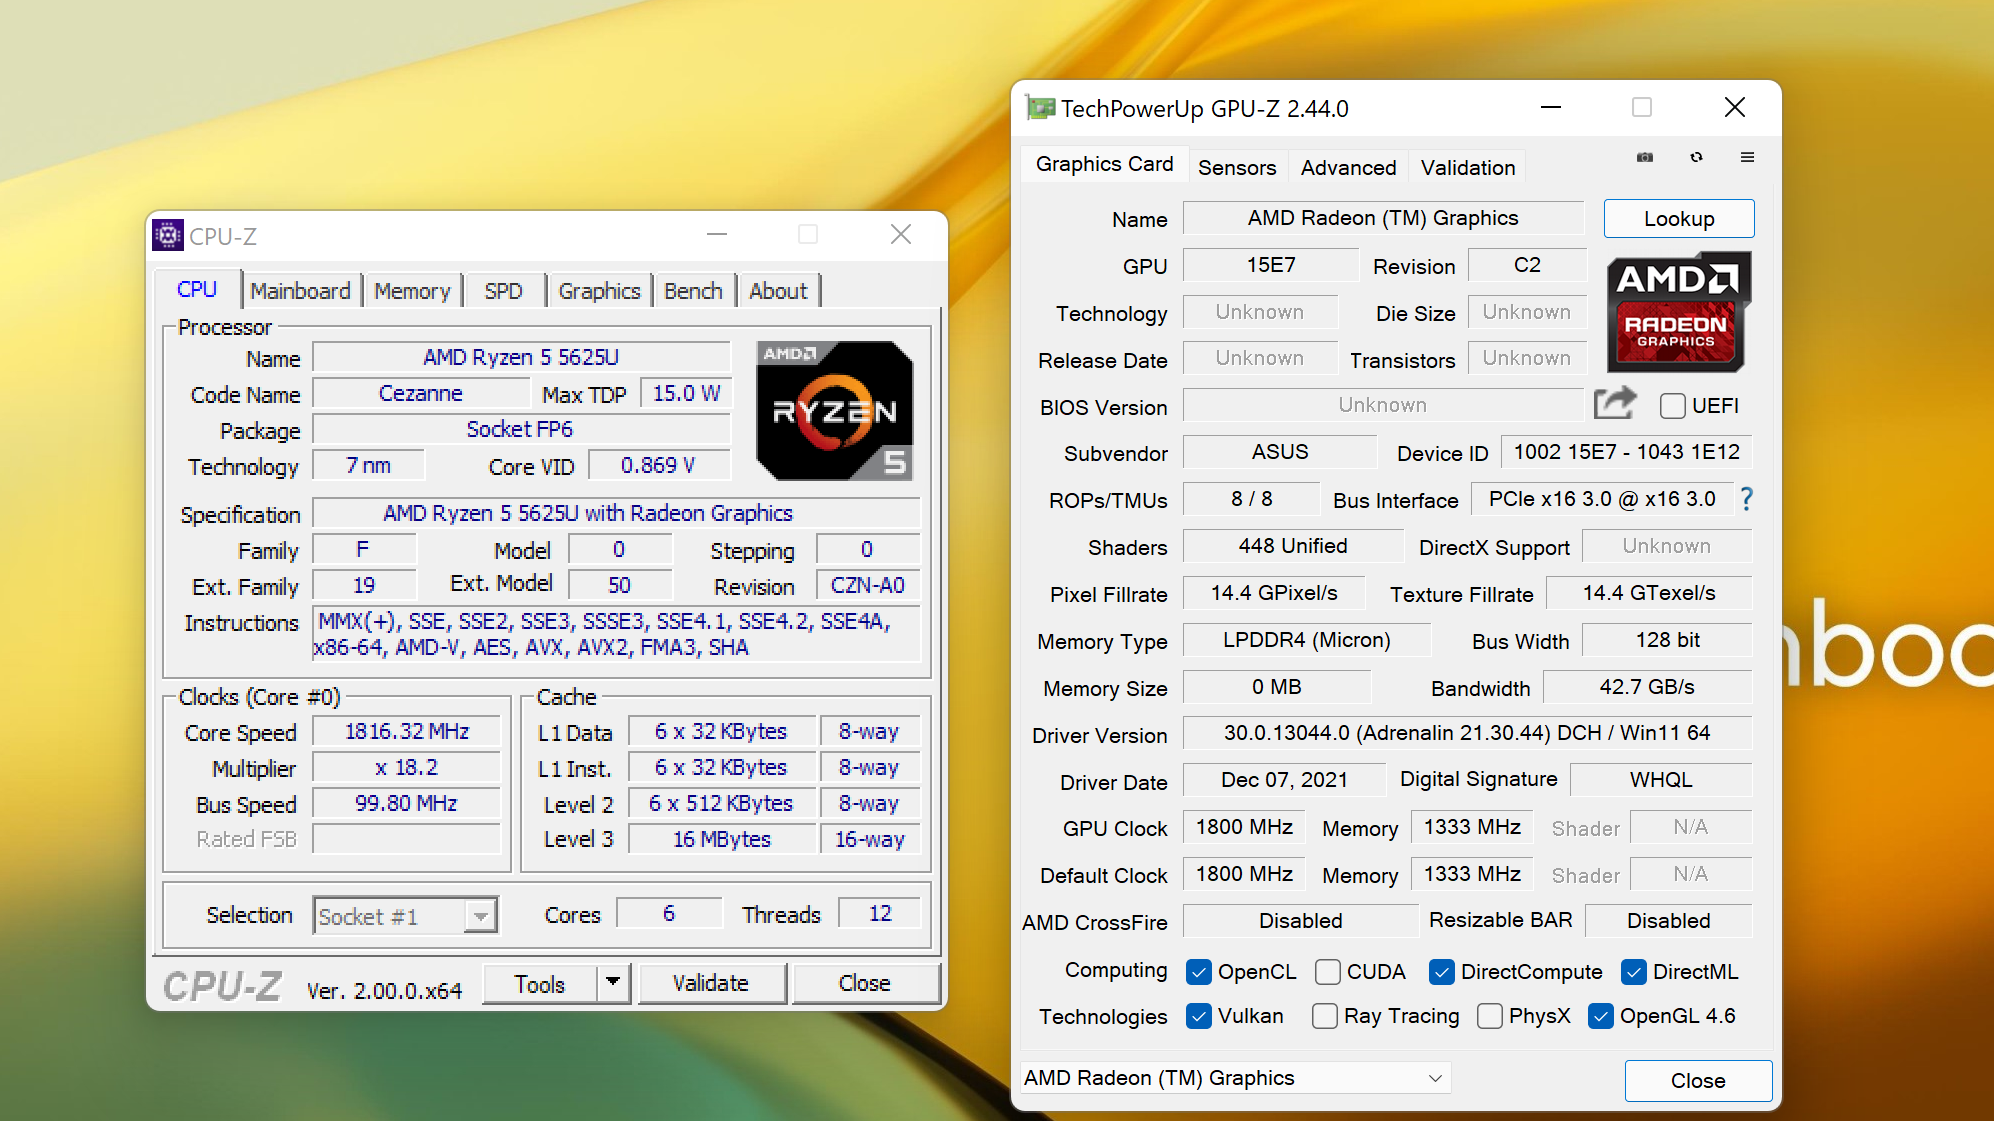
Task: Toggle the PhysX checkbox
Action: [1489, 1016]
